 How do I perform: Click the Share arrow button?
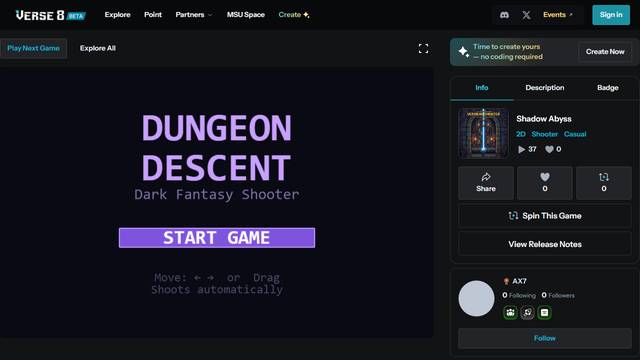tap(486, 183)
